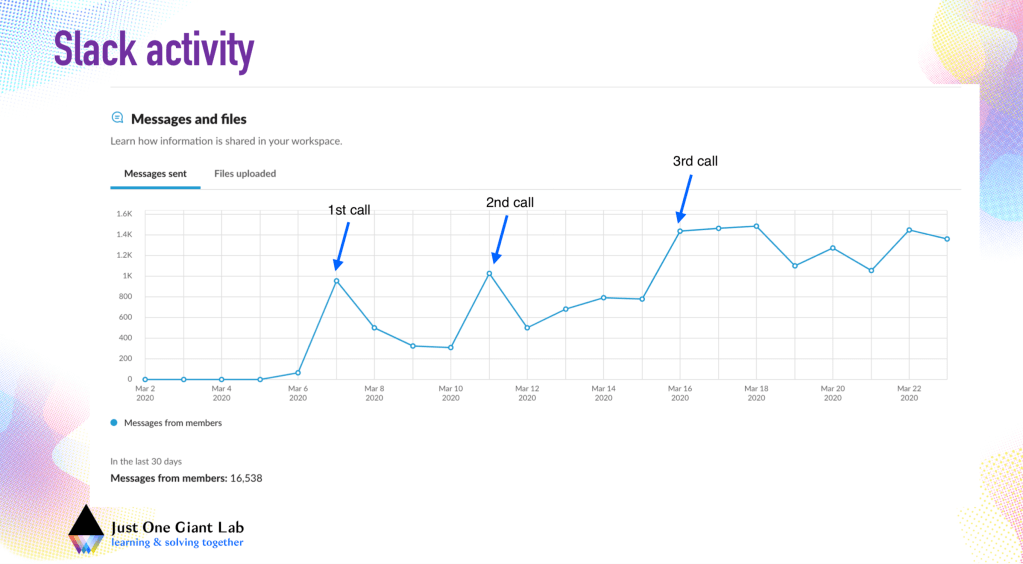Click the Mar 2 2020 axis label
Screen dimensions: 1023x564
coord(145,393)
